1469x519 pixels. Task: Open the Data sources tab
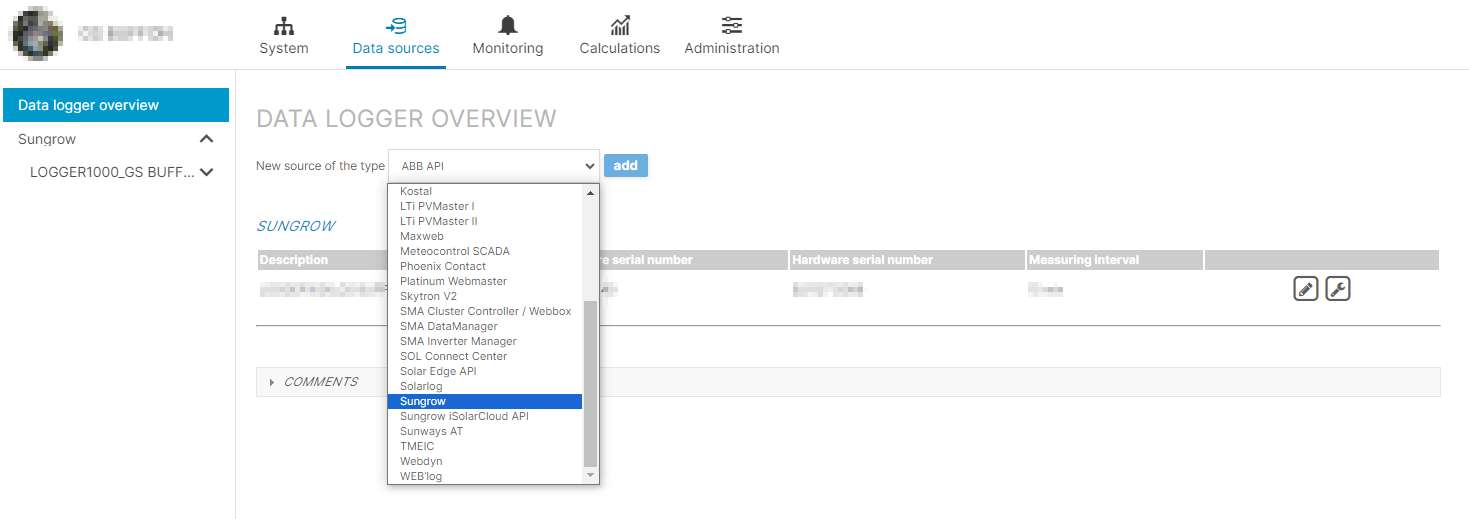(x=396, y=36)
